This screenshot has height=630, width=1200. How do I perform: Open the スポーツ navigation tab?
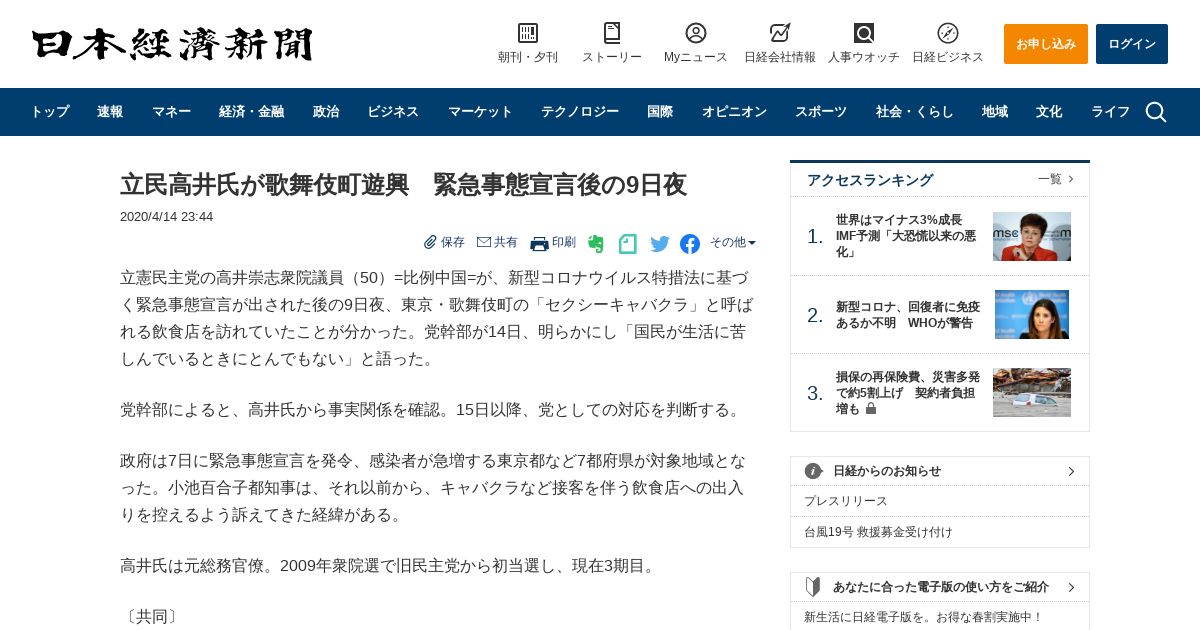[821, 112]
